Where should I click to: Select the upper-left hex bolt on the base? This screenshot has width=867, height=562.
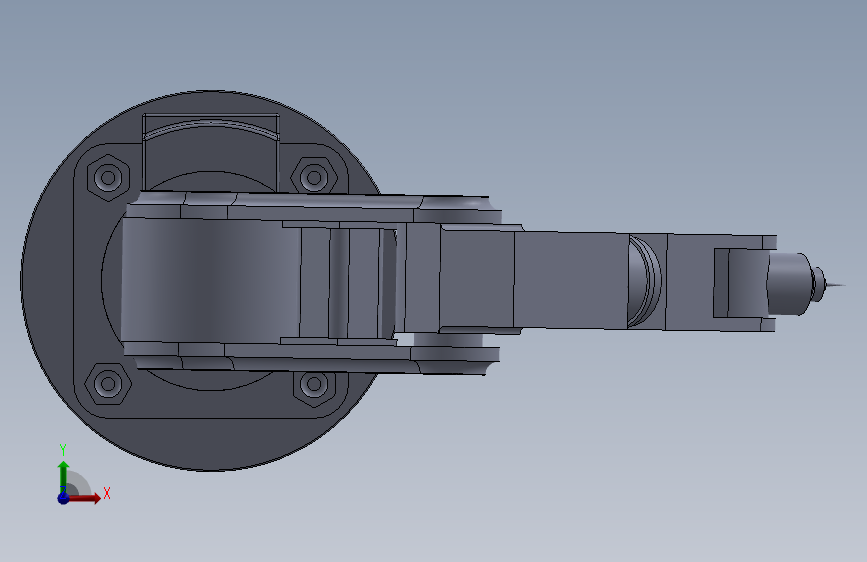108,178
